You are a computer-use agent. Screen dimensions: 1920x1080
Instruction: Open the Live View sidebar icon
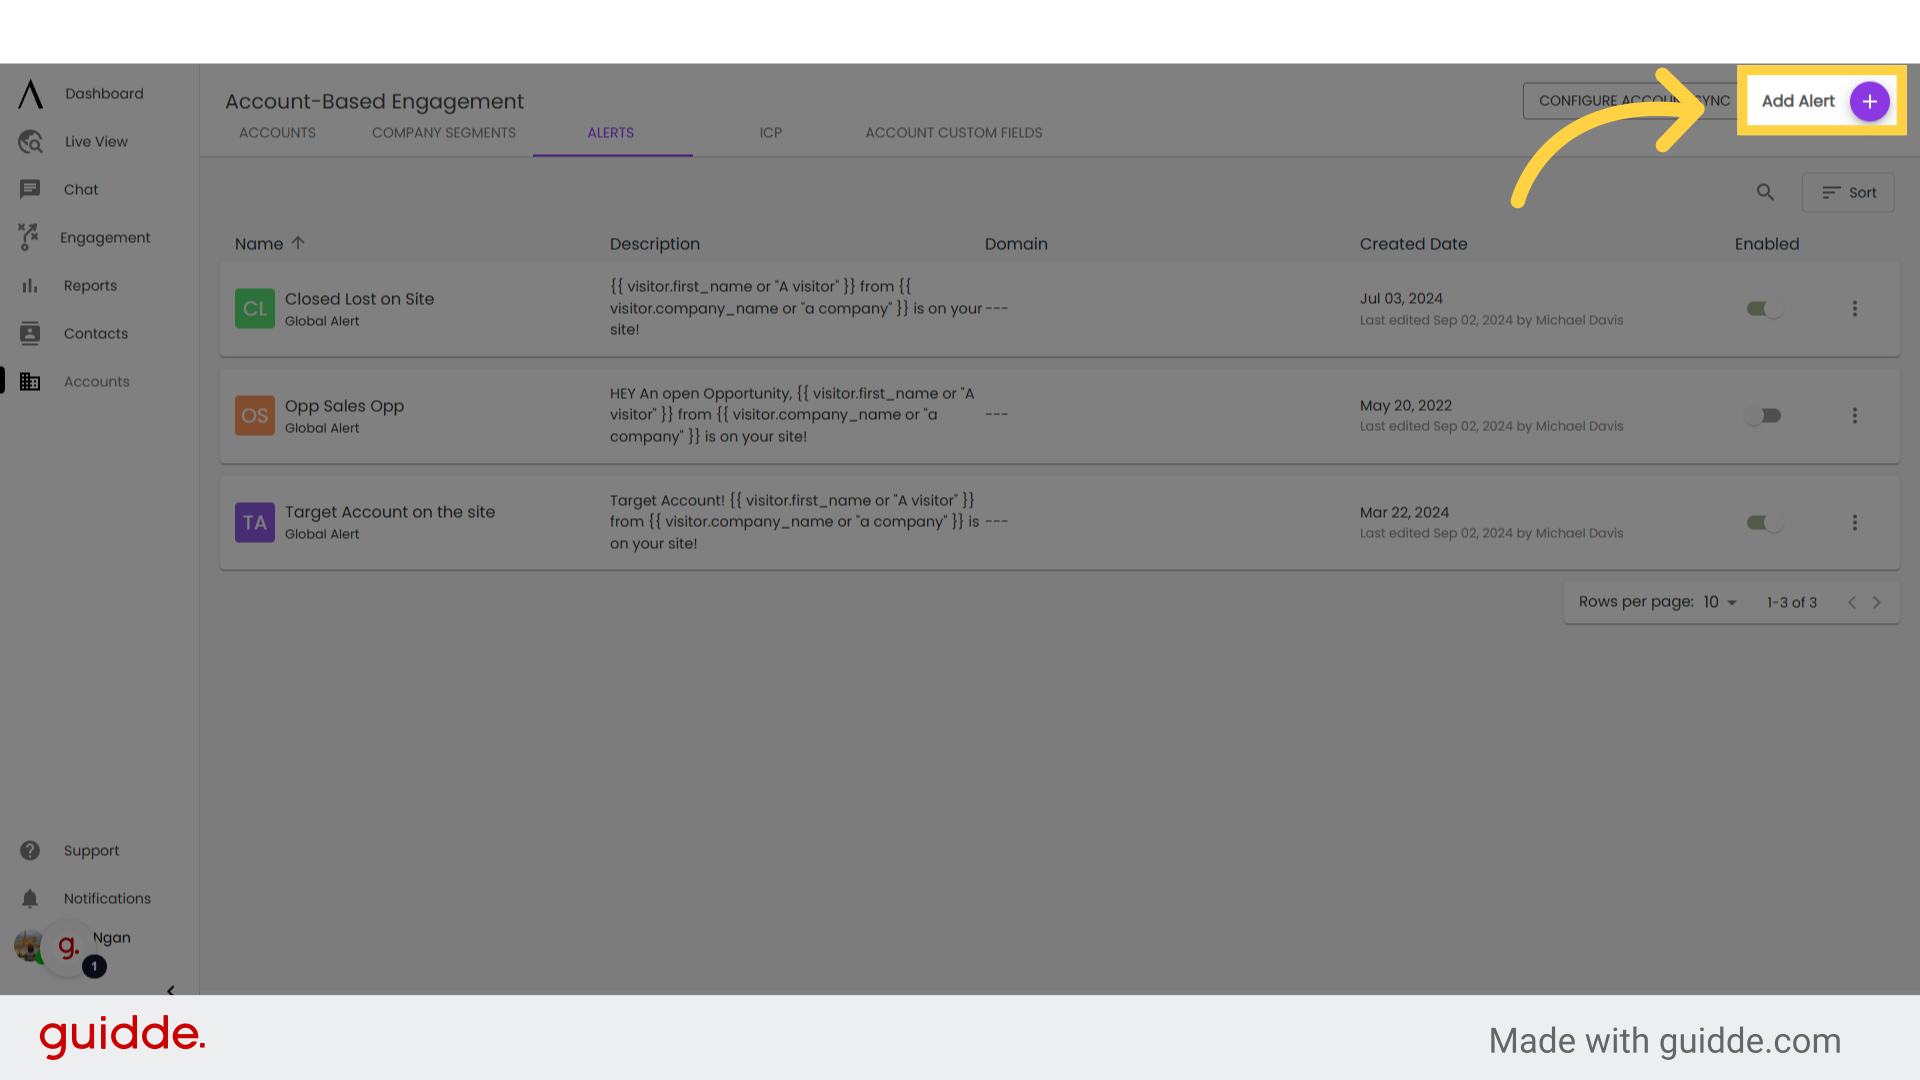(30, 142)
